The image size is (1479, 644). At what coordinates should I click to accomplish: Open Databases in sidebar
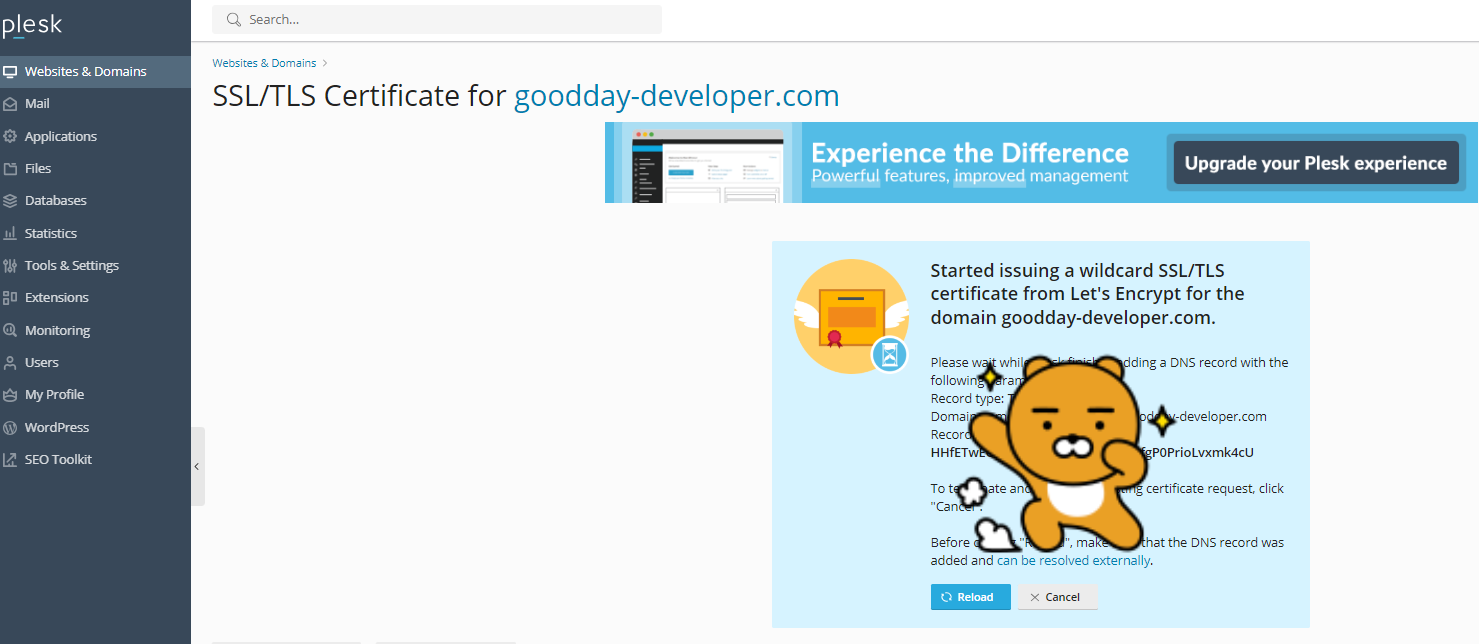[x=95, y=201]
